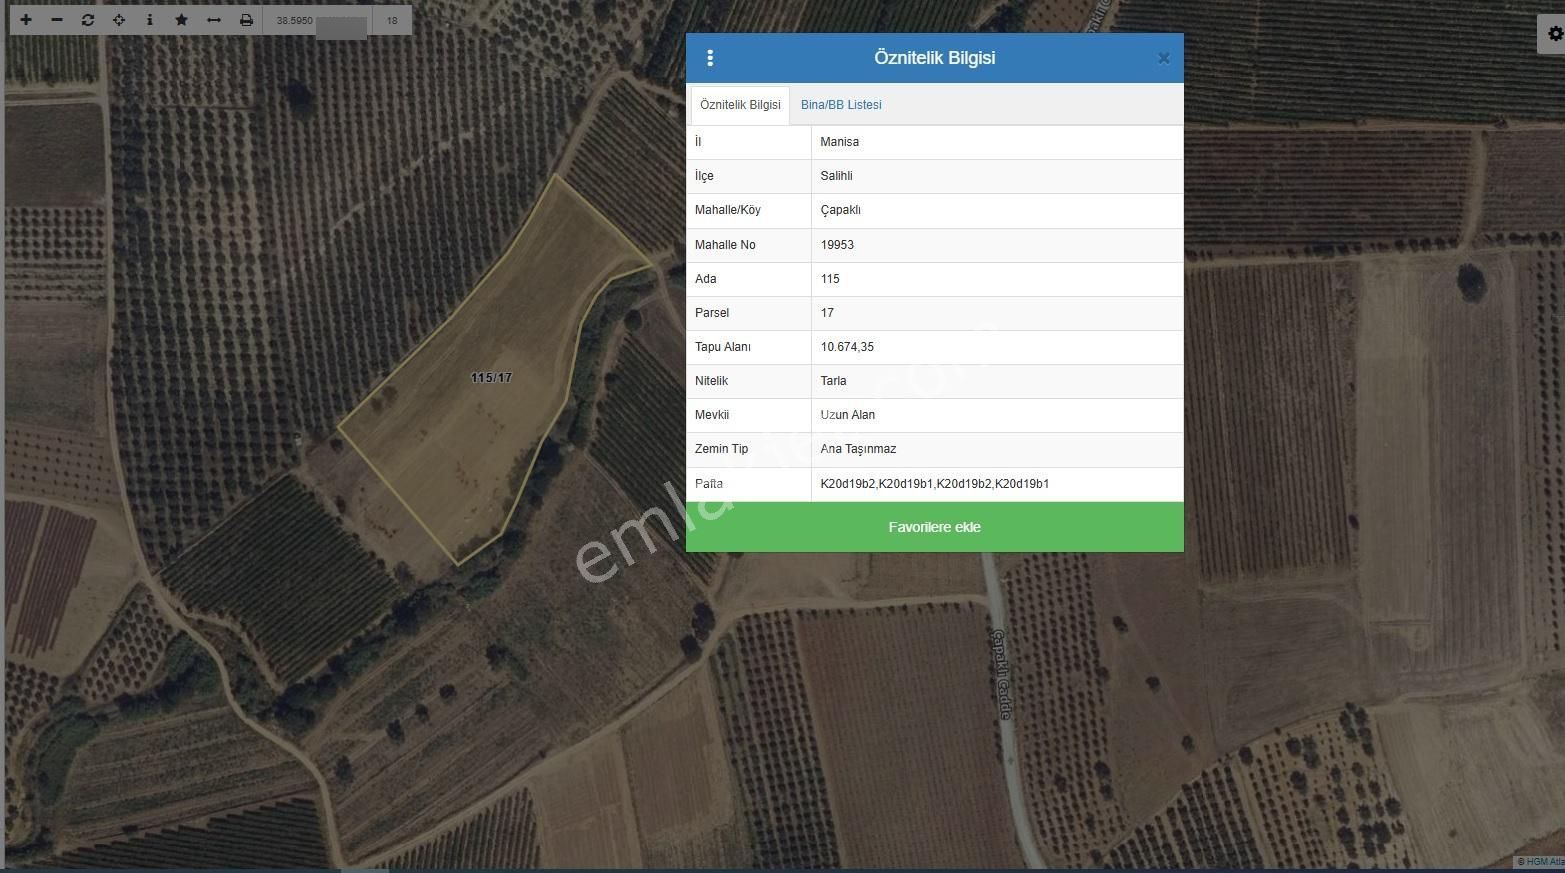Image resolution: width=1565 pixels, height=873 pixels.
Task: Close the Öznitelik Bilgisi dialog
Action: tap(1163, 58)
